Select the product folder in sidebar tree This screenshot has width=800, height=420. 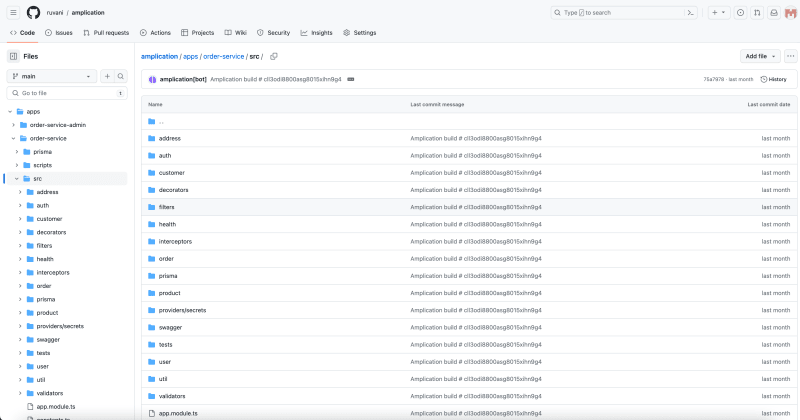47,313
